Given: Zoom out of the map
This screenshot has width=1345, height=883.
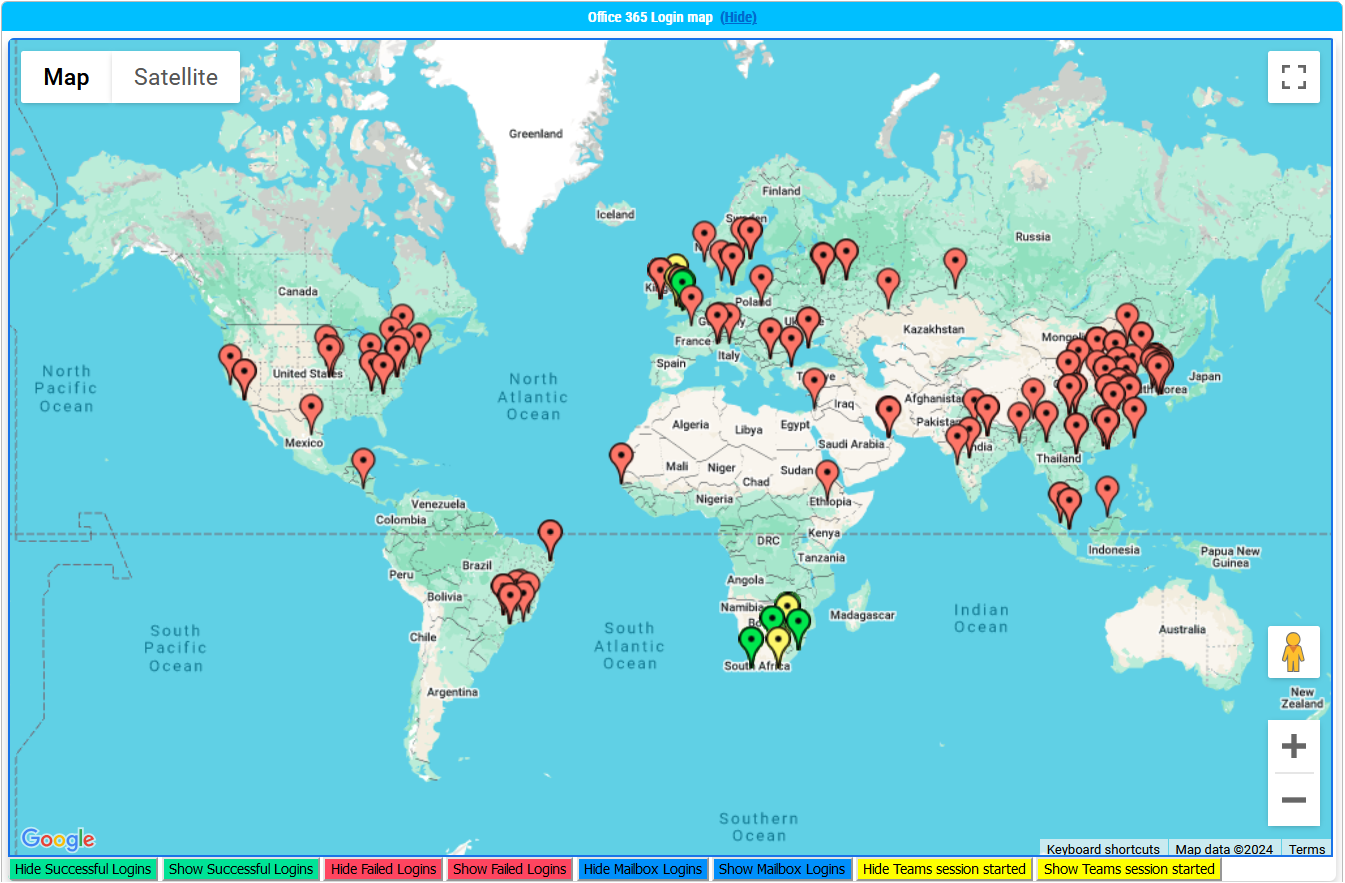Looking at the screenshot, I should click(x=1294, y=800).
